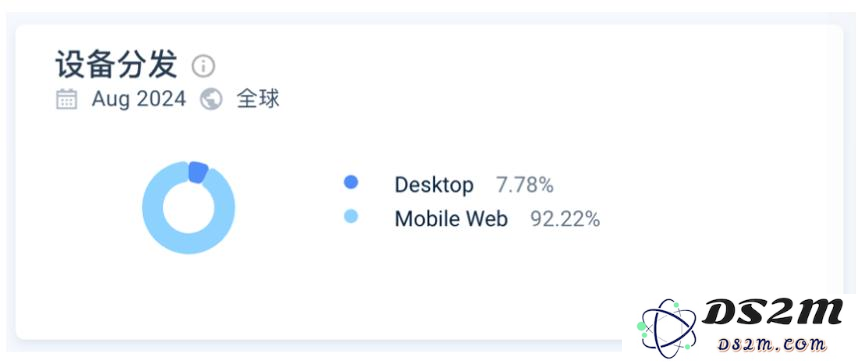
Task: Select the dark blue Desktop donut segment
Action: [198, 172]
